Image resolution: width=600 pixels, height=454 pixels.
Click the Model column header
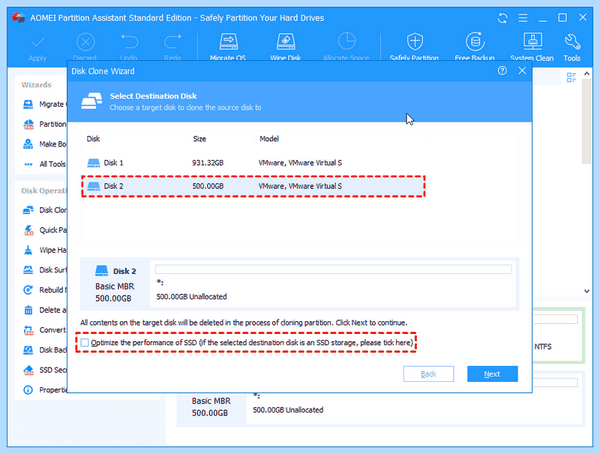[269, 139]
